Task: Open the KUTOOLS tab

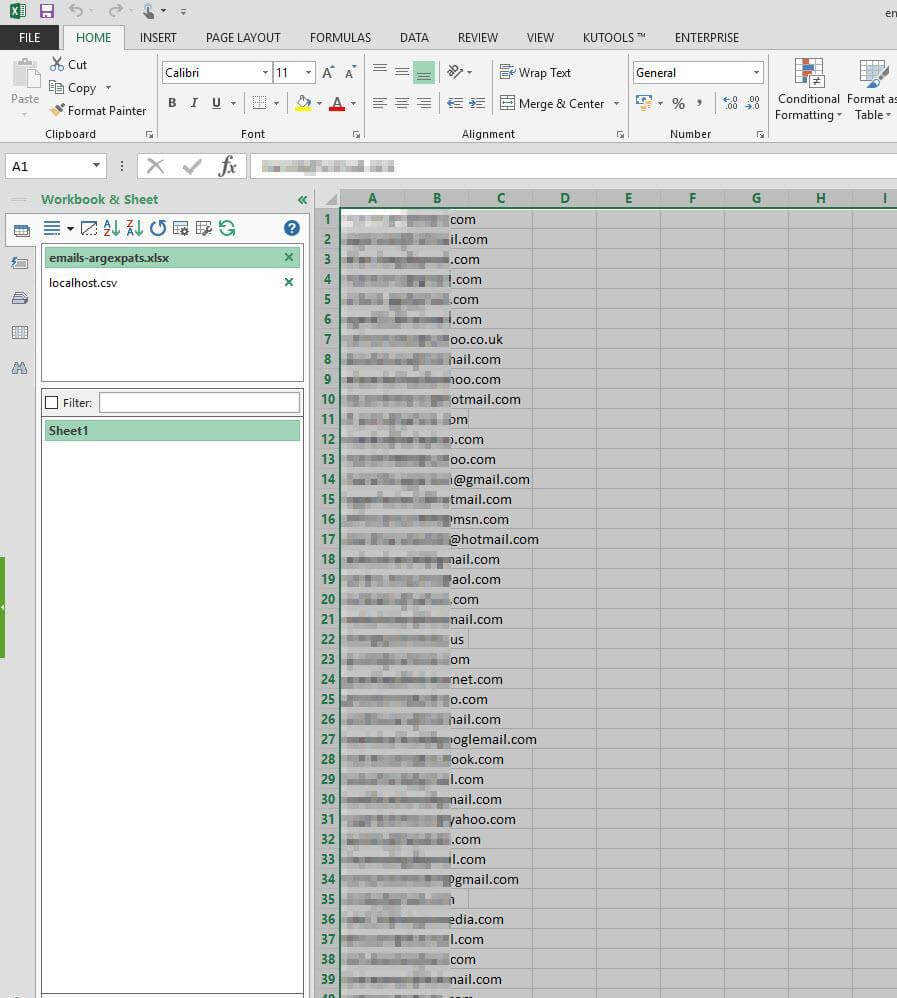Action: point(614,38)
